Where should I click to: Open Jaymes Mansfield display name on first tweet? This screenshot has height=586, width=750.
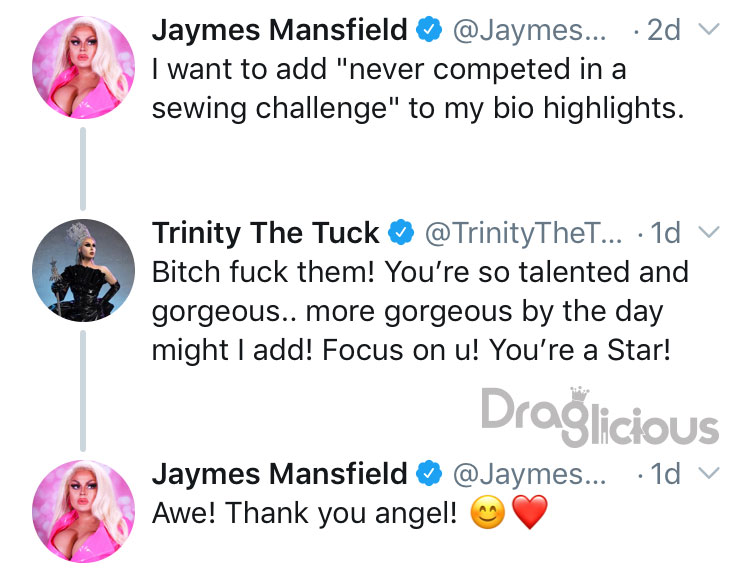pyautogui.click(x=280, y=30)
